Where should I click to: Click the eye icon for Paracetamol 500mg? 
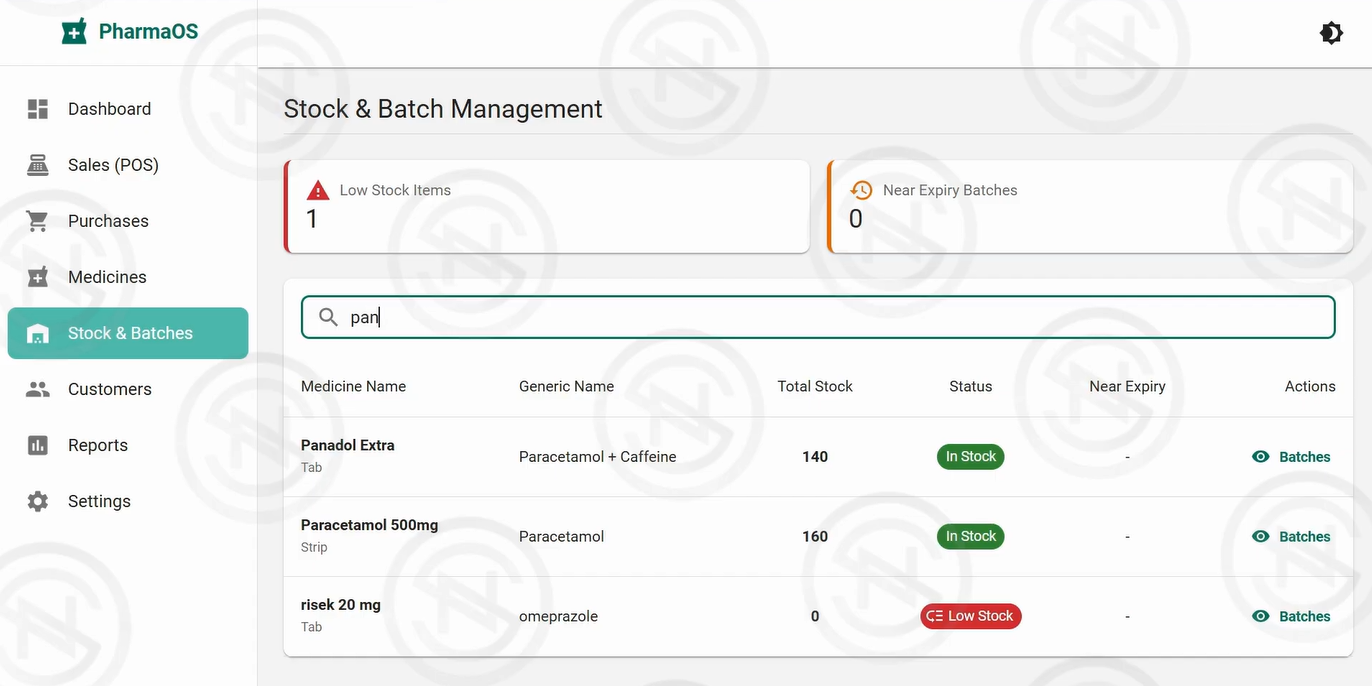tap(1261, 536)
